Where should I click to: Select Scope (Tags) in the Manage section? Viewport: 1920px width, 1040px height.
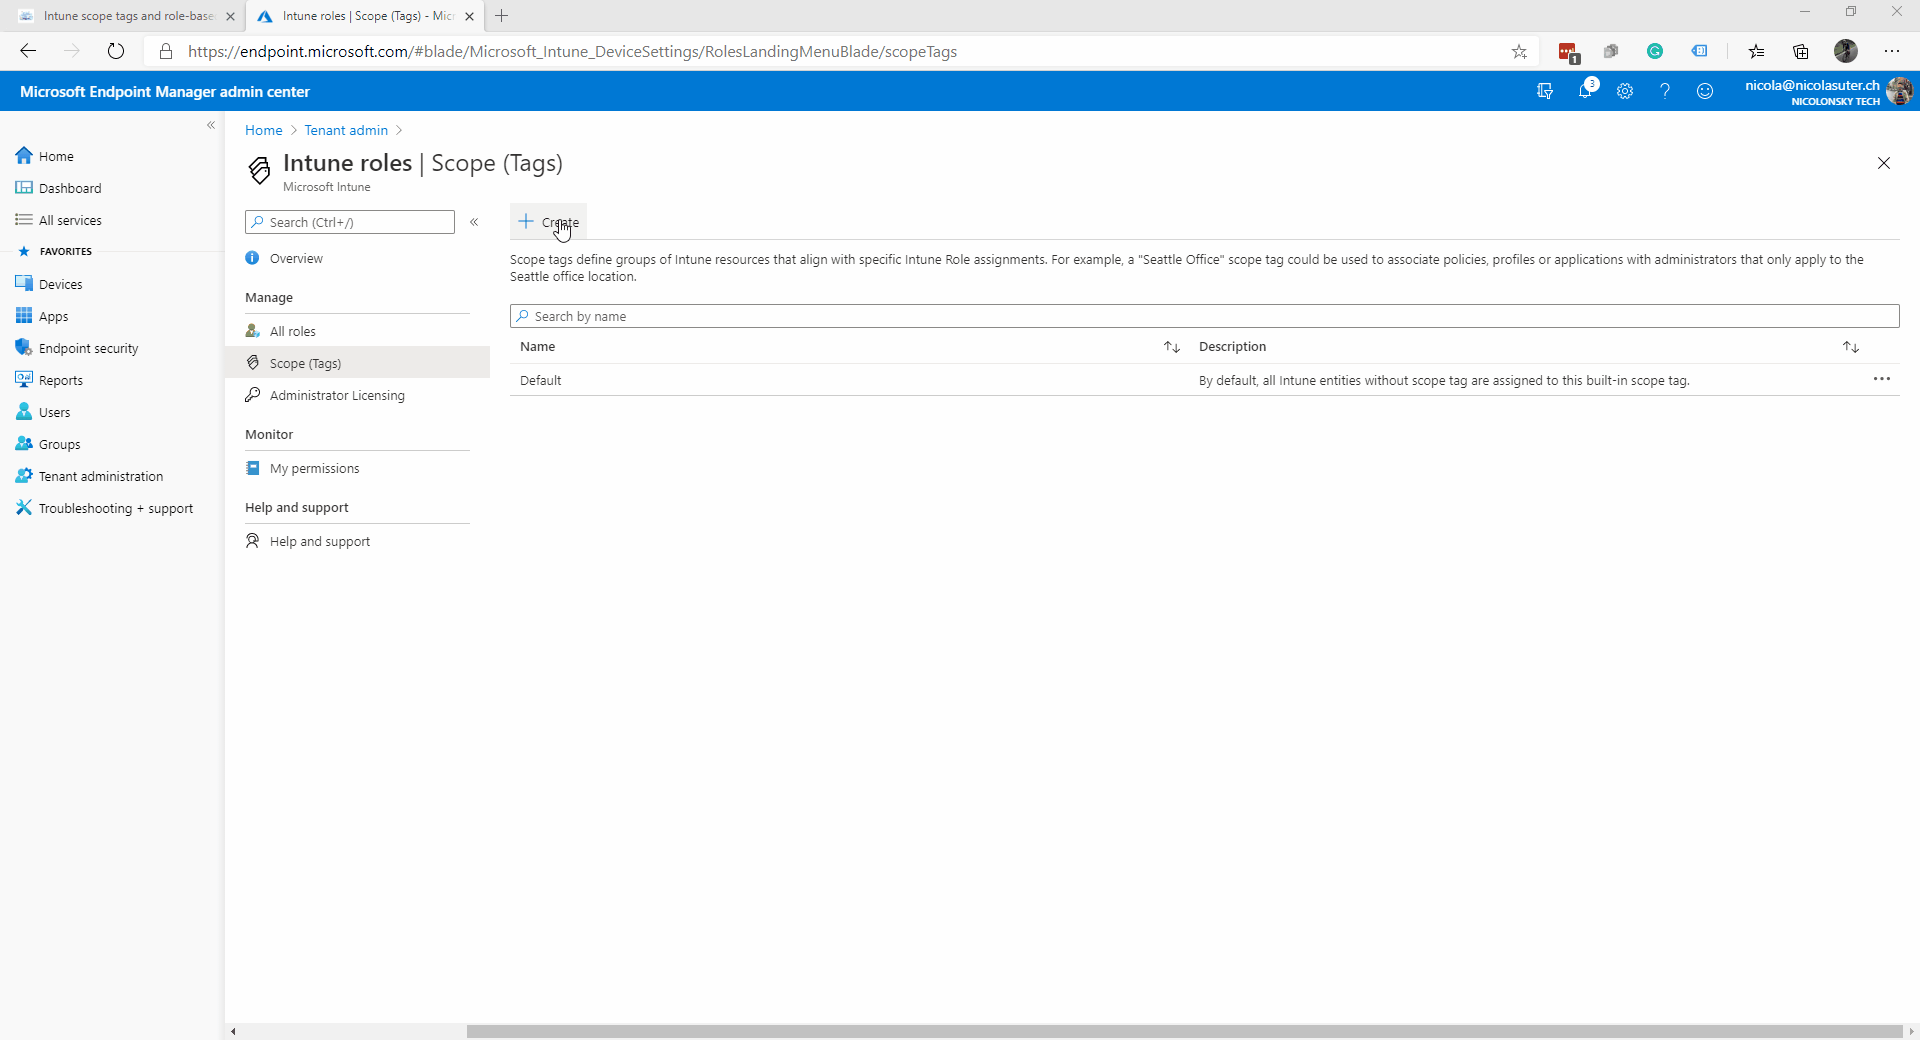(x=357, y=363)
